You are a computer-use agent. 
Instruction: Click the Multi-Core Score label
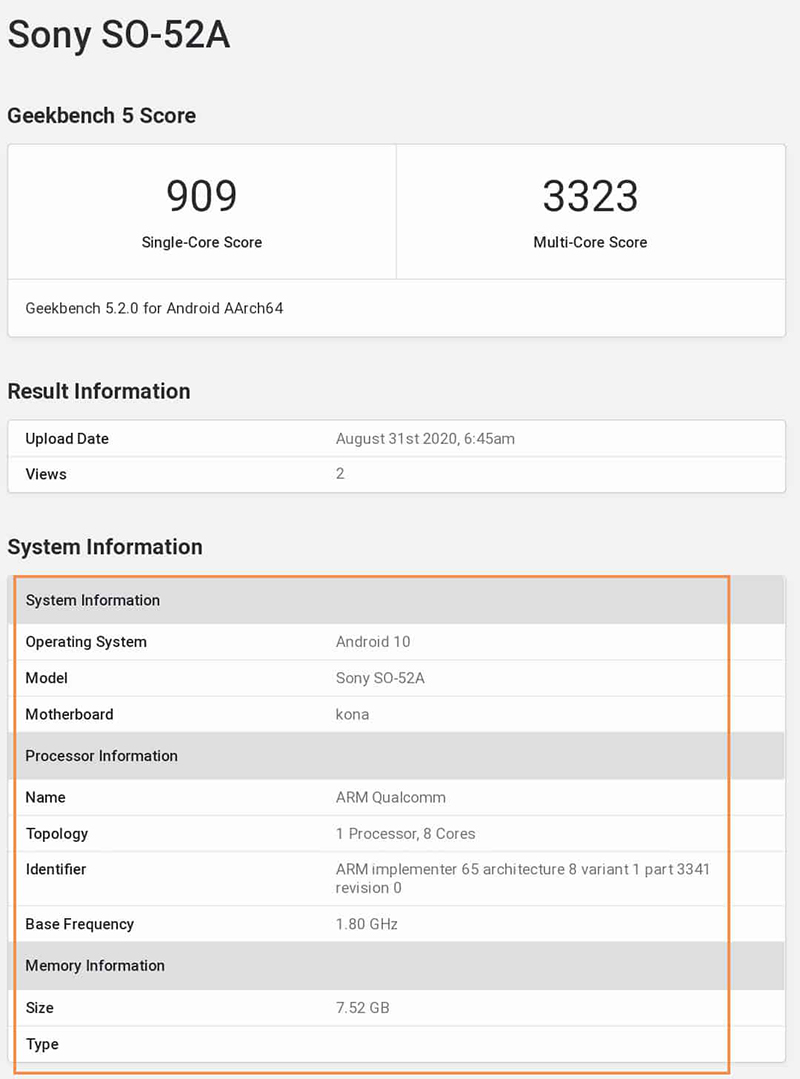pos(590,242)
